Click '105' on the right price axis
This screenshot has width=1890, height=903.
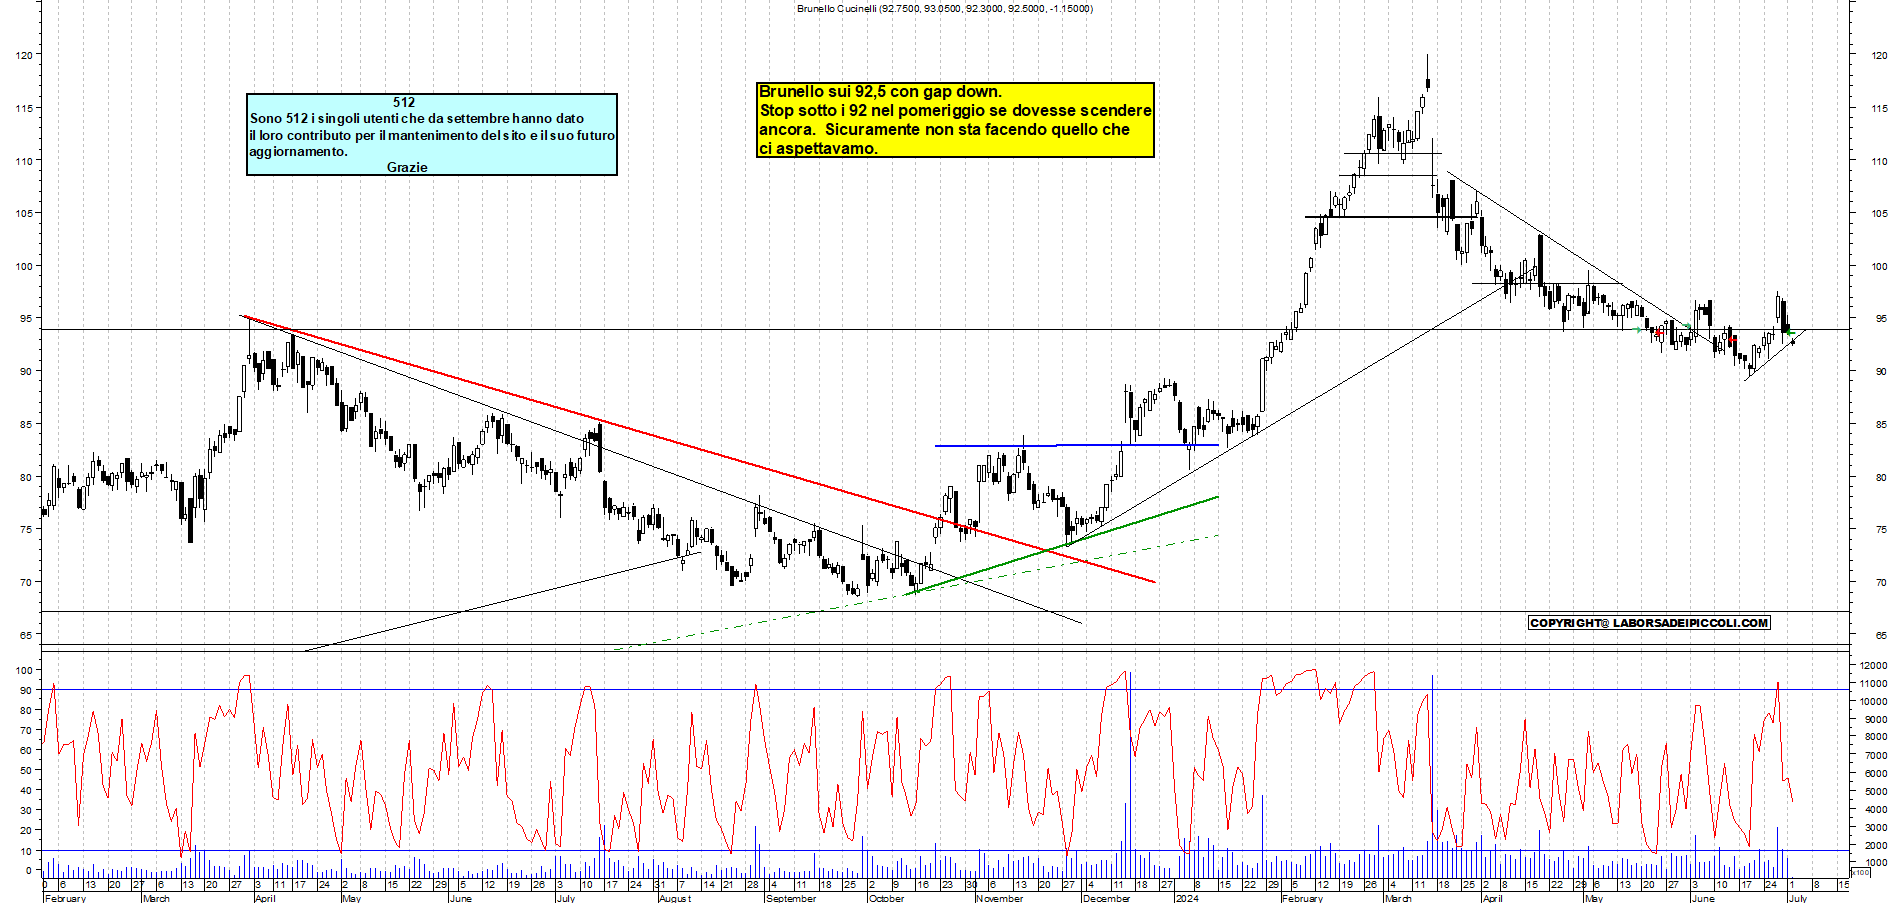[x=1880, y=213]
